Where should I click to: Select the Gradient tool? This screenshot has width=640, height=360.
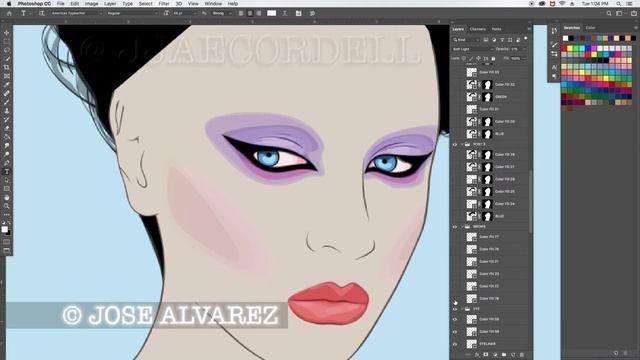click(x=7, y=137)
